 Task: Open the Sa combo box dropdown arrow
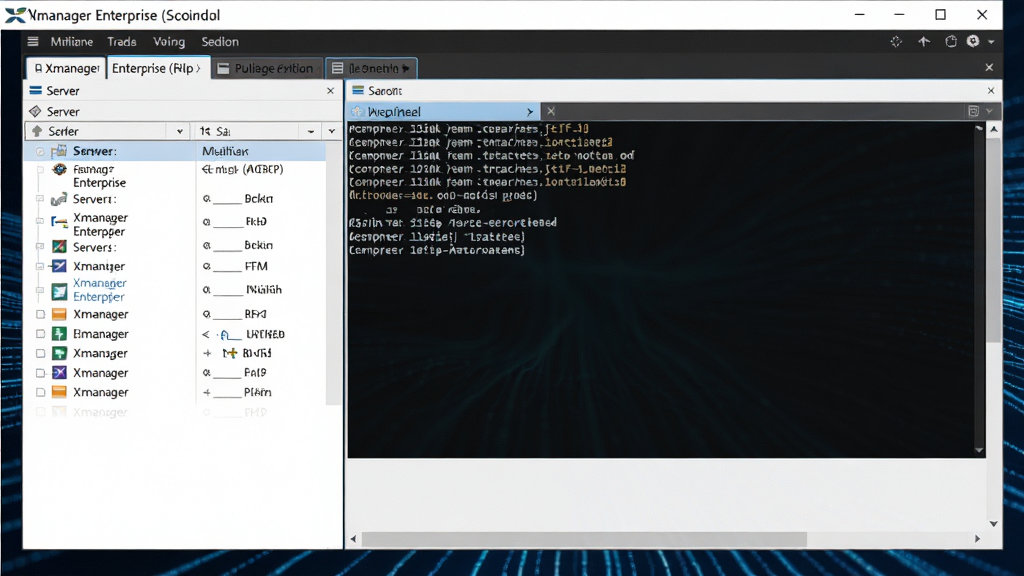point(311,131)
